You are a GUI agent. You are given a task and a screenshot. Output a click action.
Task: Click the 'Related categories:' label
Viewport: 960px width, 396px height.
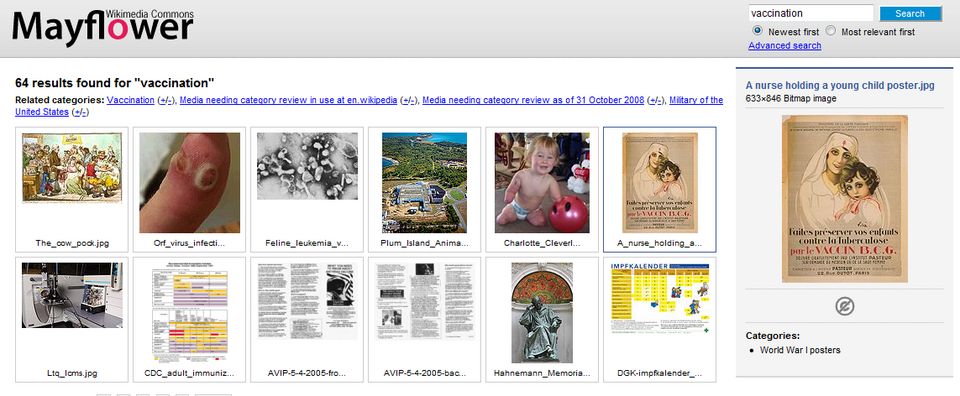pyautogui.click(x=59, y=100)
